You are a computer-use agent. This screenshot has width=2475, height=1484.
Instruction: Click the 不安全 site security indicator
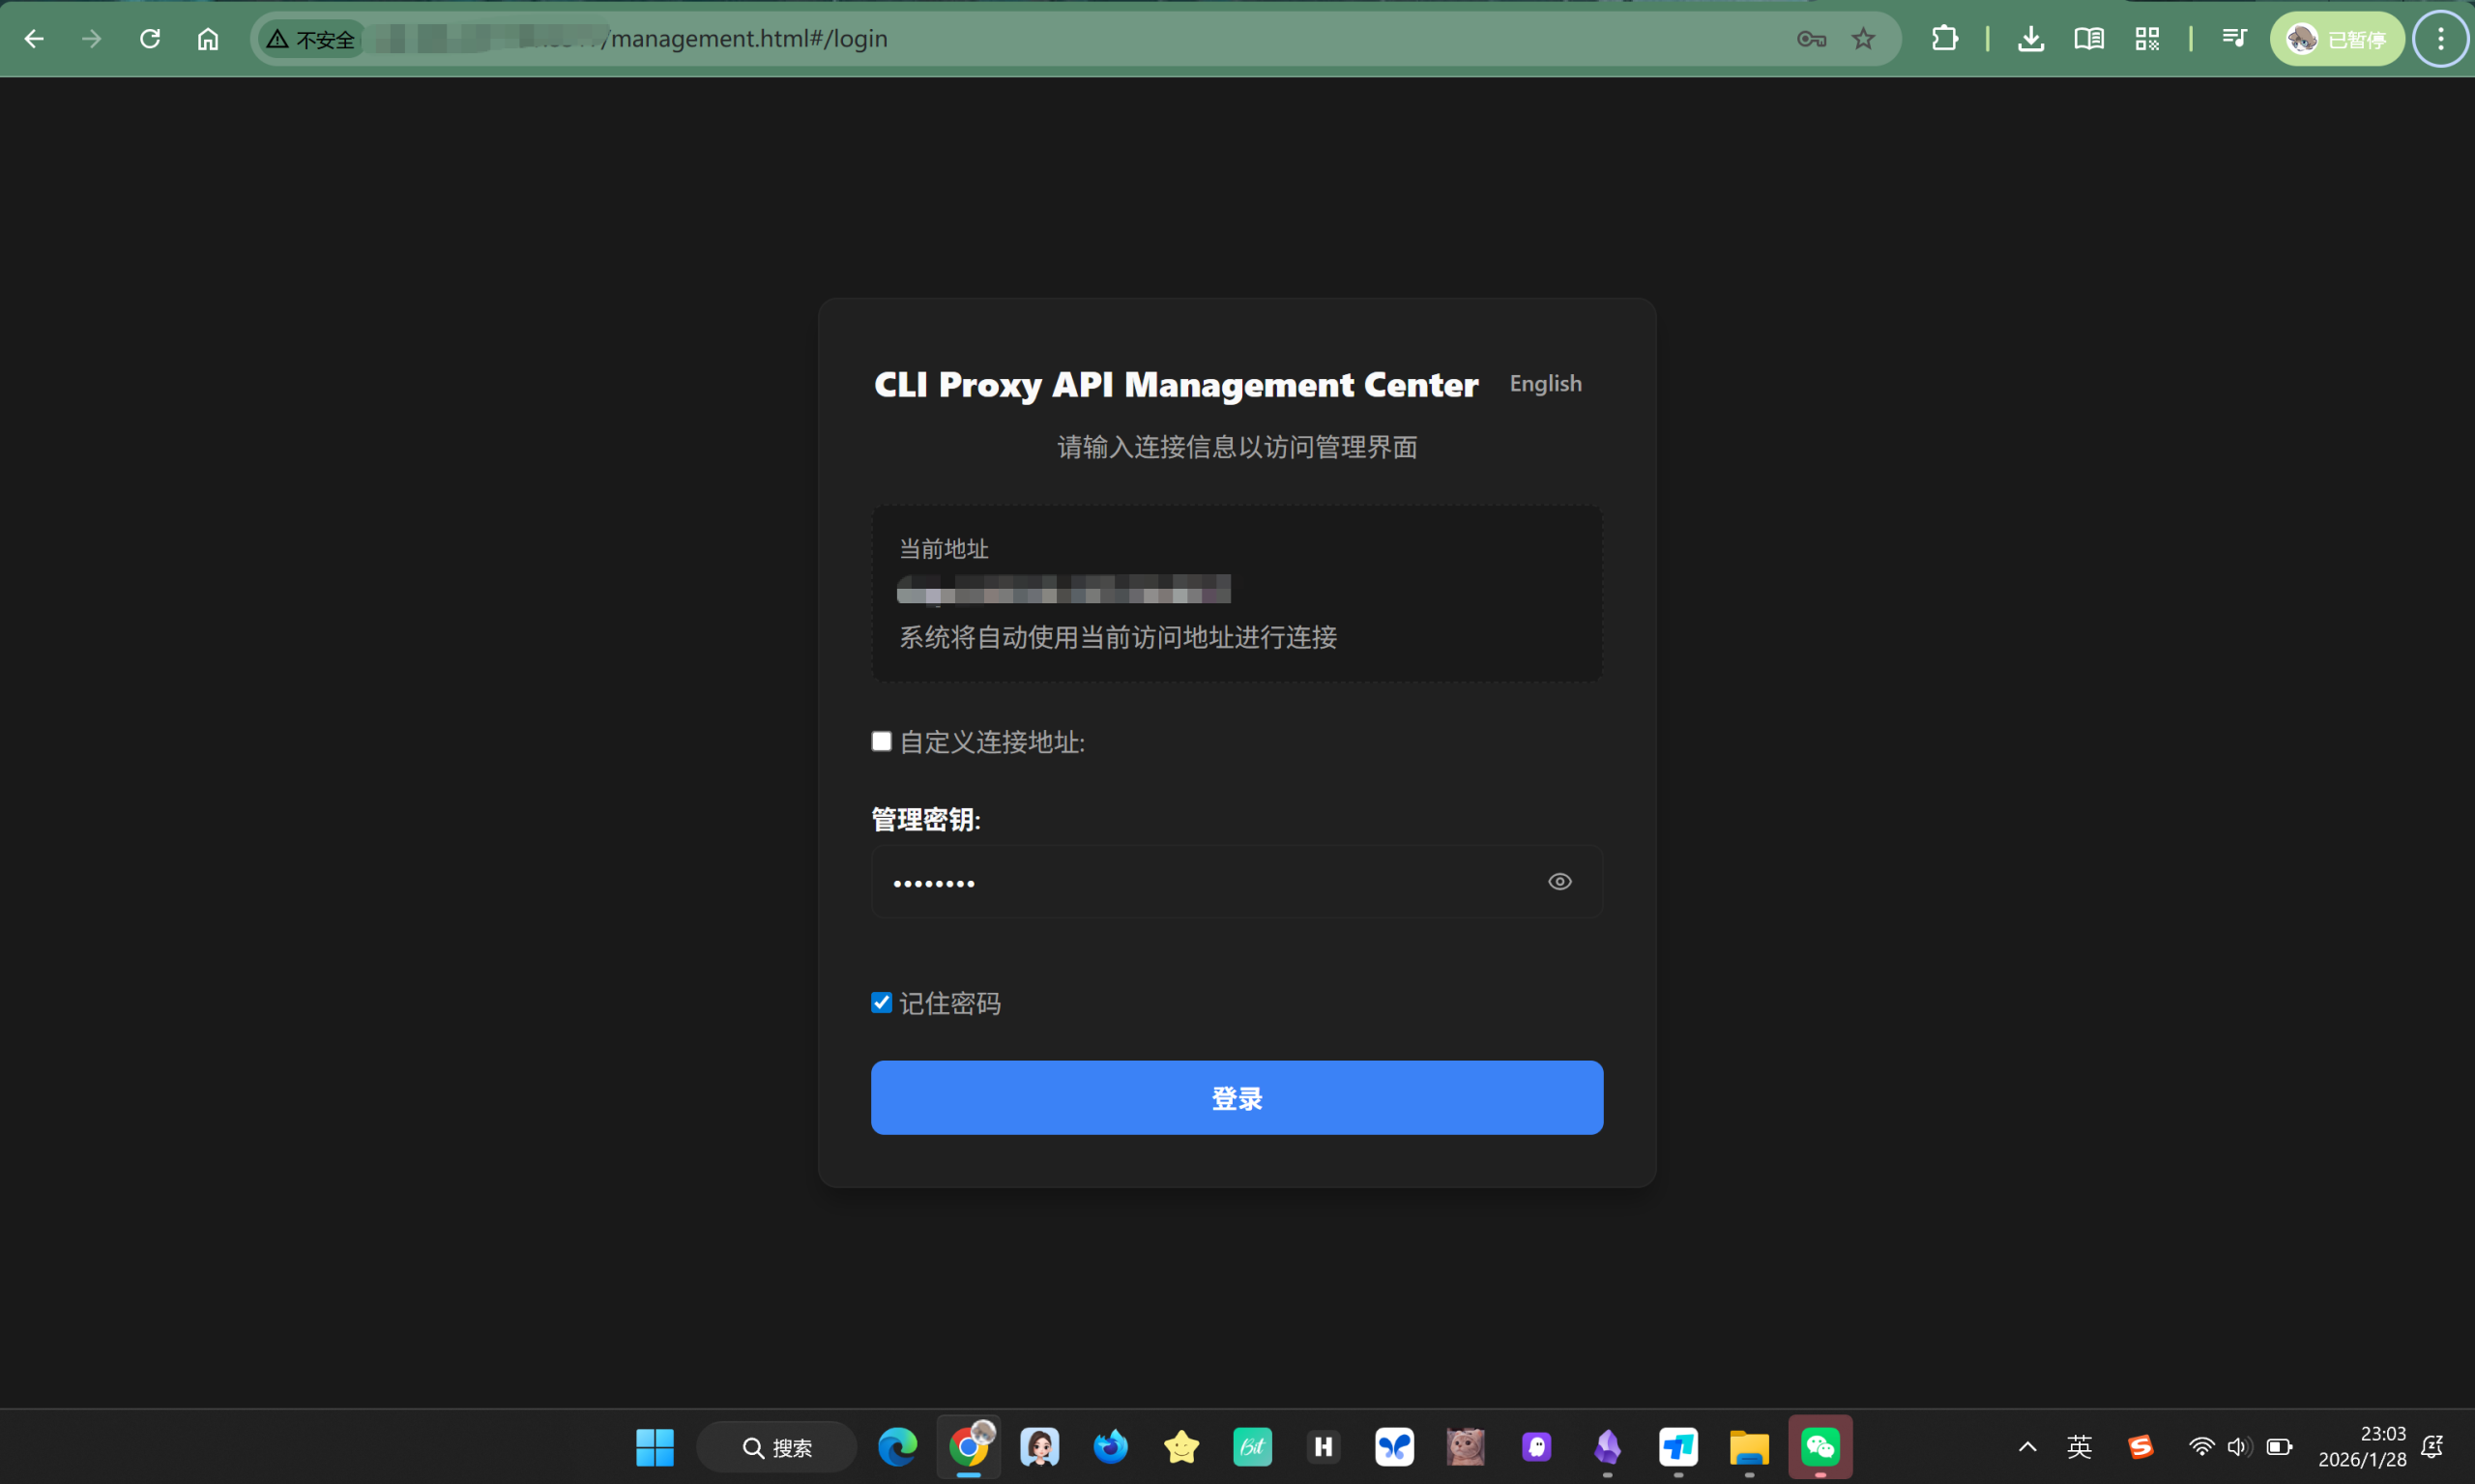pyautogui.click(x=312, y=39)
